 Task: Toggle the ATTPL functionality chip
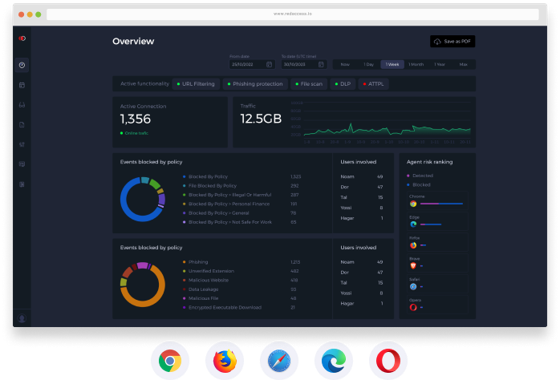pyautogui.click(x=373, y=84)
